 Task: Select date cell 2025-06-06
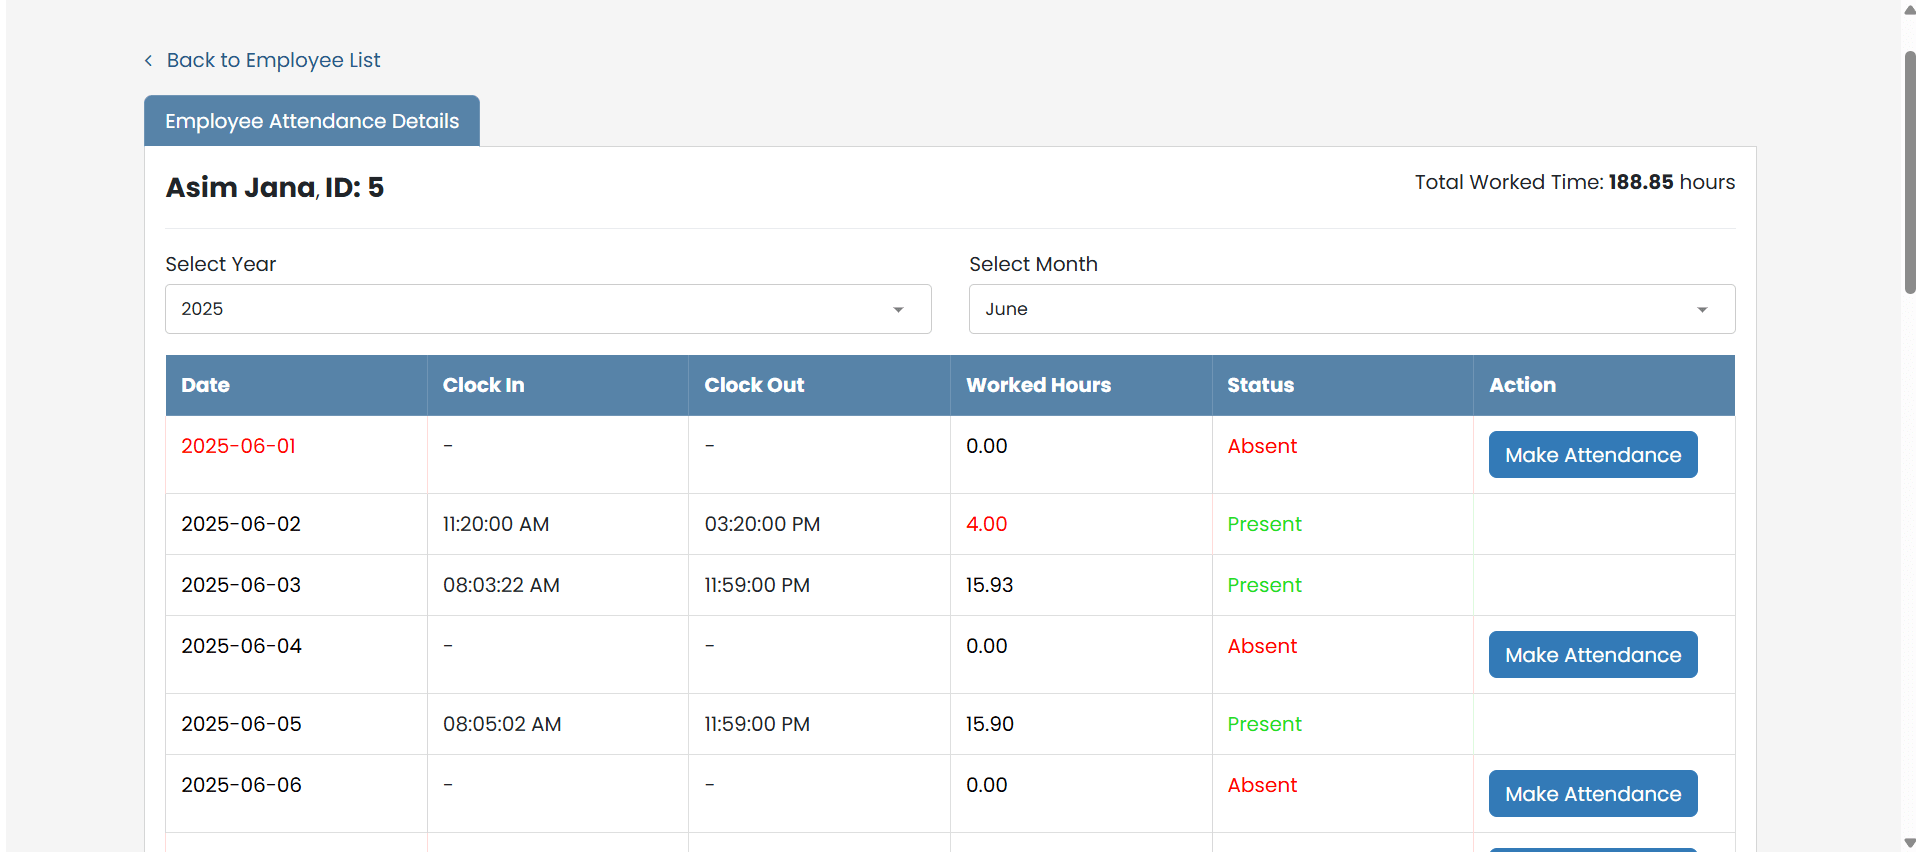[x=241, y=785]
